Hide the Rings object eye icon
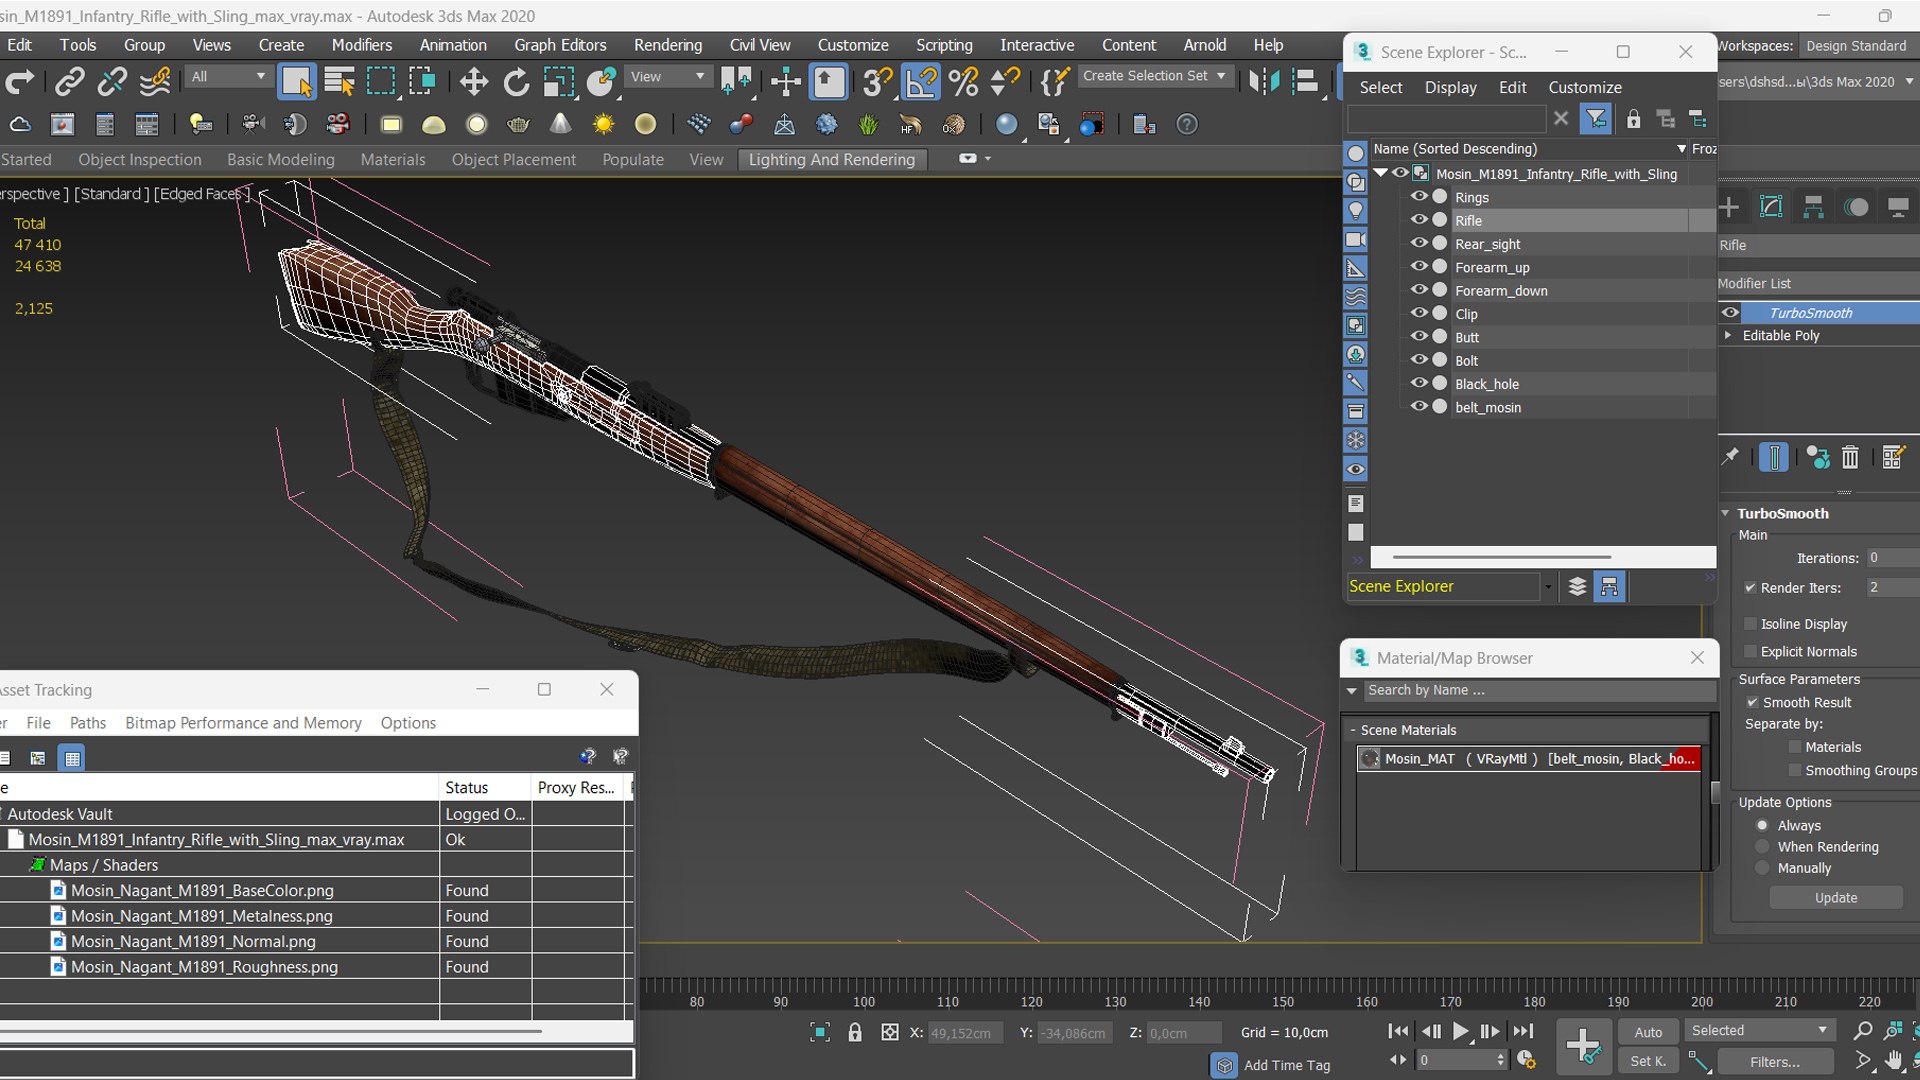1920x1080 pixels. (1418, 197)
